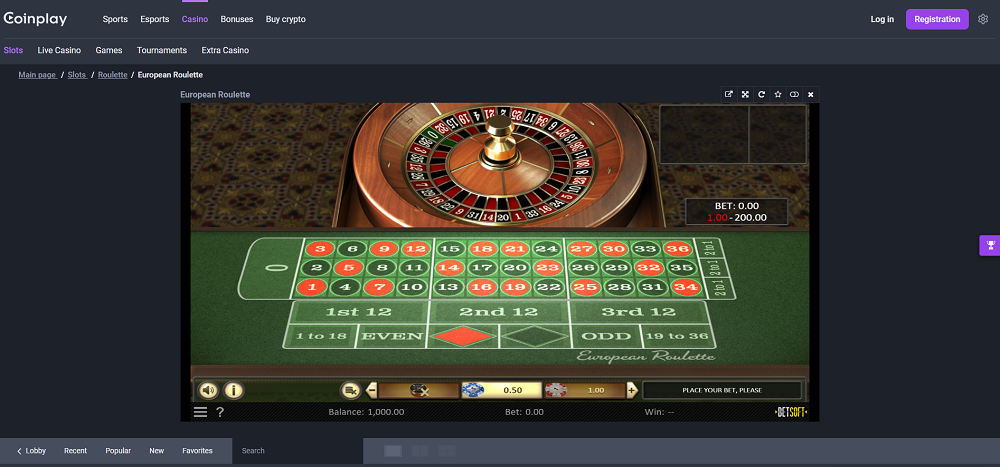Open the game info icon

coord(233,390)
